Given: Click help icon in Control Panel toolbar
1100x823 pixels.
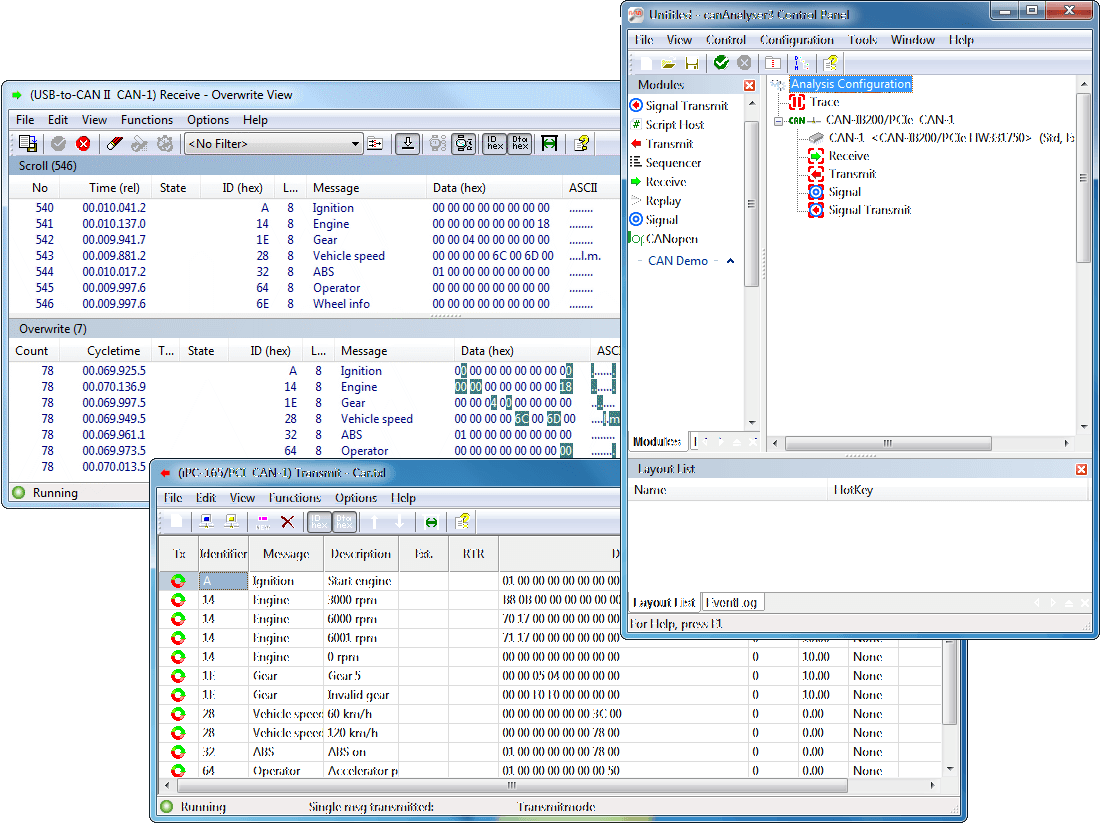Looking at the screenshot, I should 831,63.
